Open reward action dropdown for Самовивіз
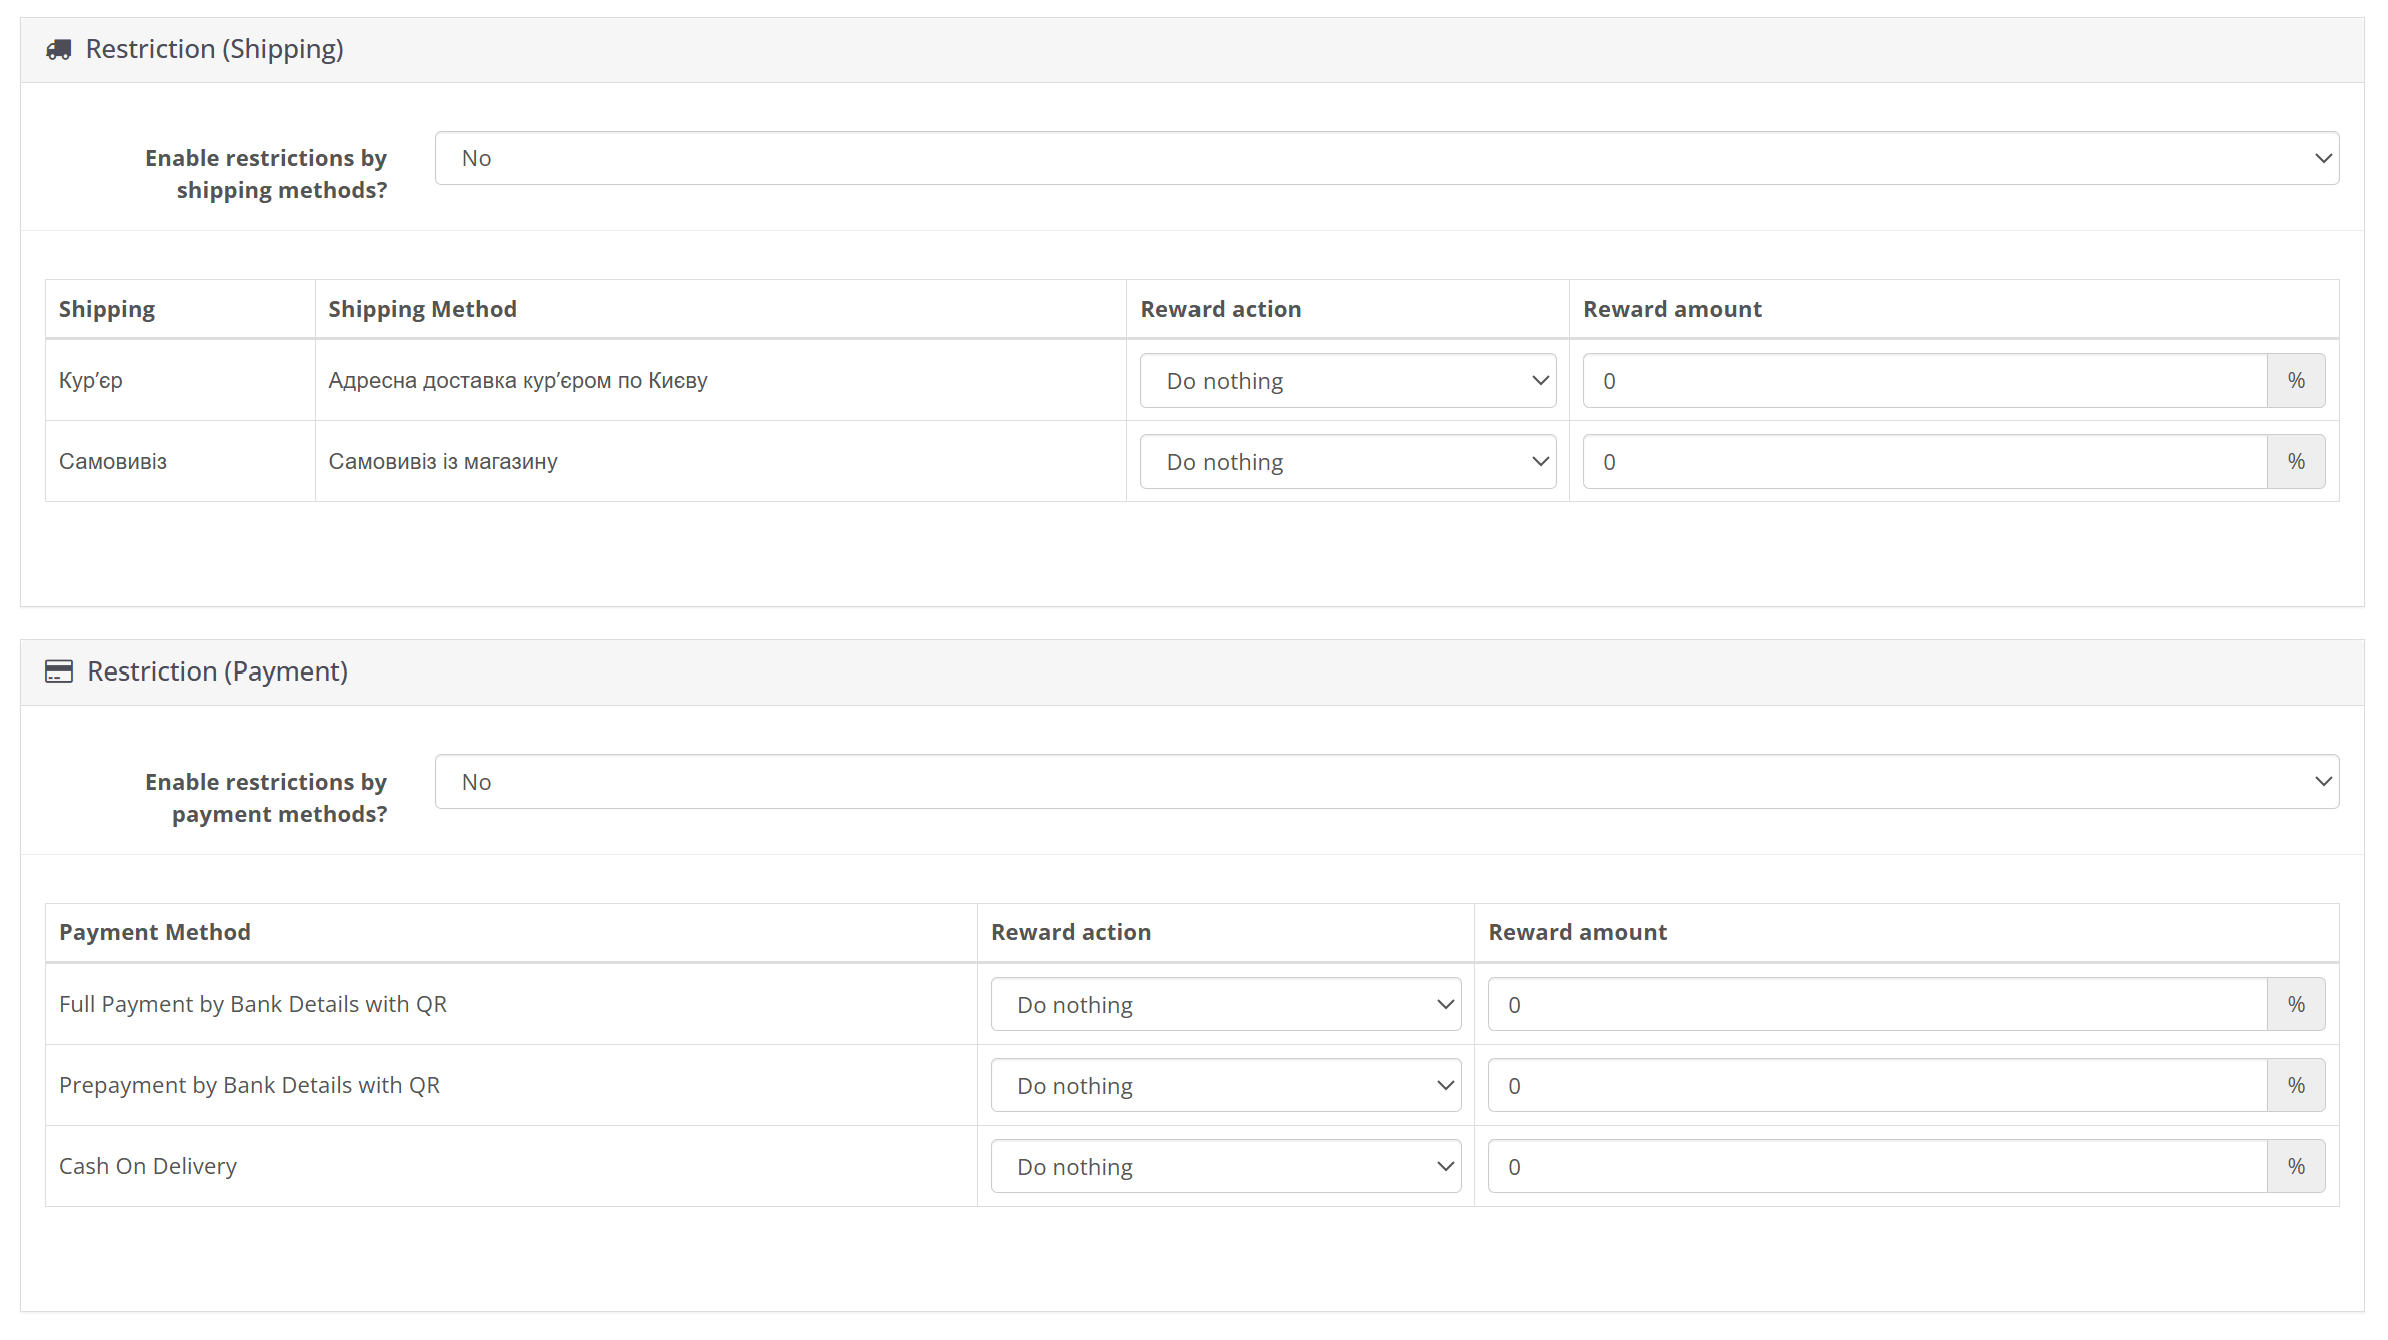This screenshot has height=1340, width=2388. pyautogui.click(x=1348, y=462)
